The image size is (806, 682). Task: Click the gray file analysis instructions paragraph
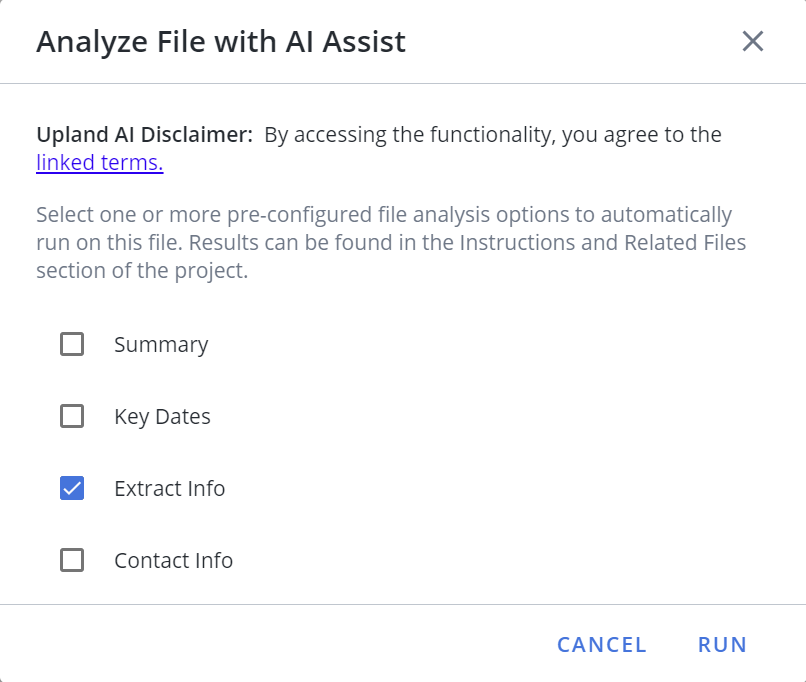point(391,242)
